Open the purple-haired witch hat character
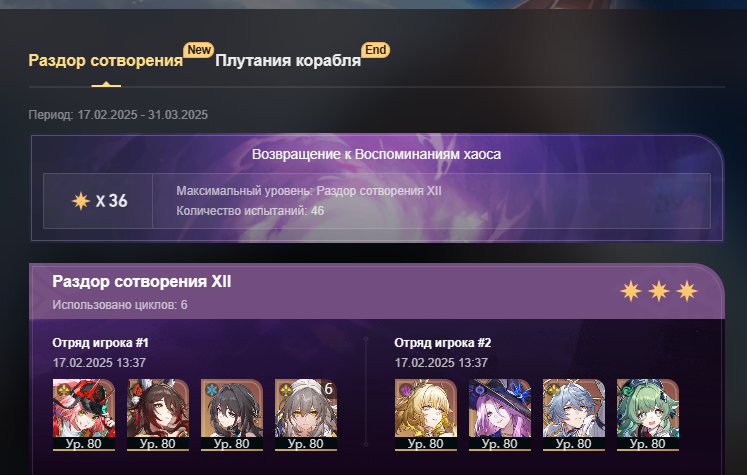The height and width of the screenshot is (475, 747). (x=500, y=414)
